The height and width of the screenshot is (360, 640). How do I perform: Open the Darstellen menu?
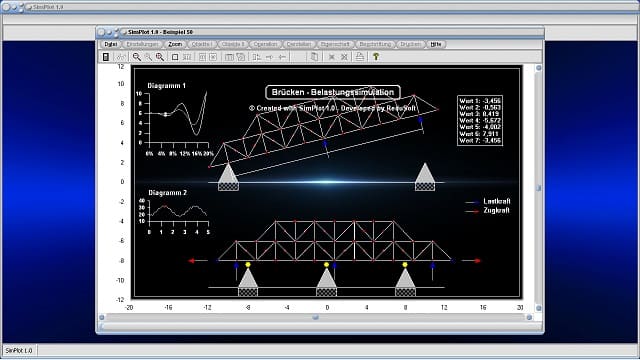click(299, 44)
